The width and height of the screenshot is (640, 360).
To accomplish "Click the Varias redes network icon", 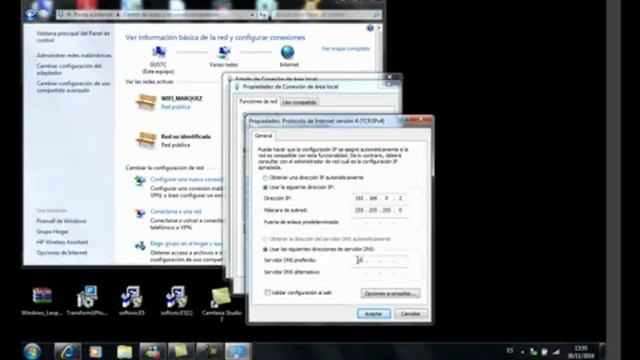I will click(224, 53).
